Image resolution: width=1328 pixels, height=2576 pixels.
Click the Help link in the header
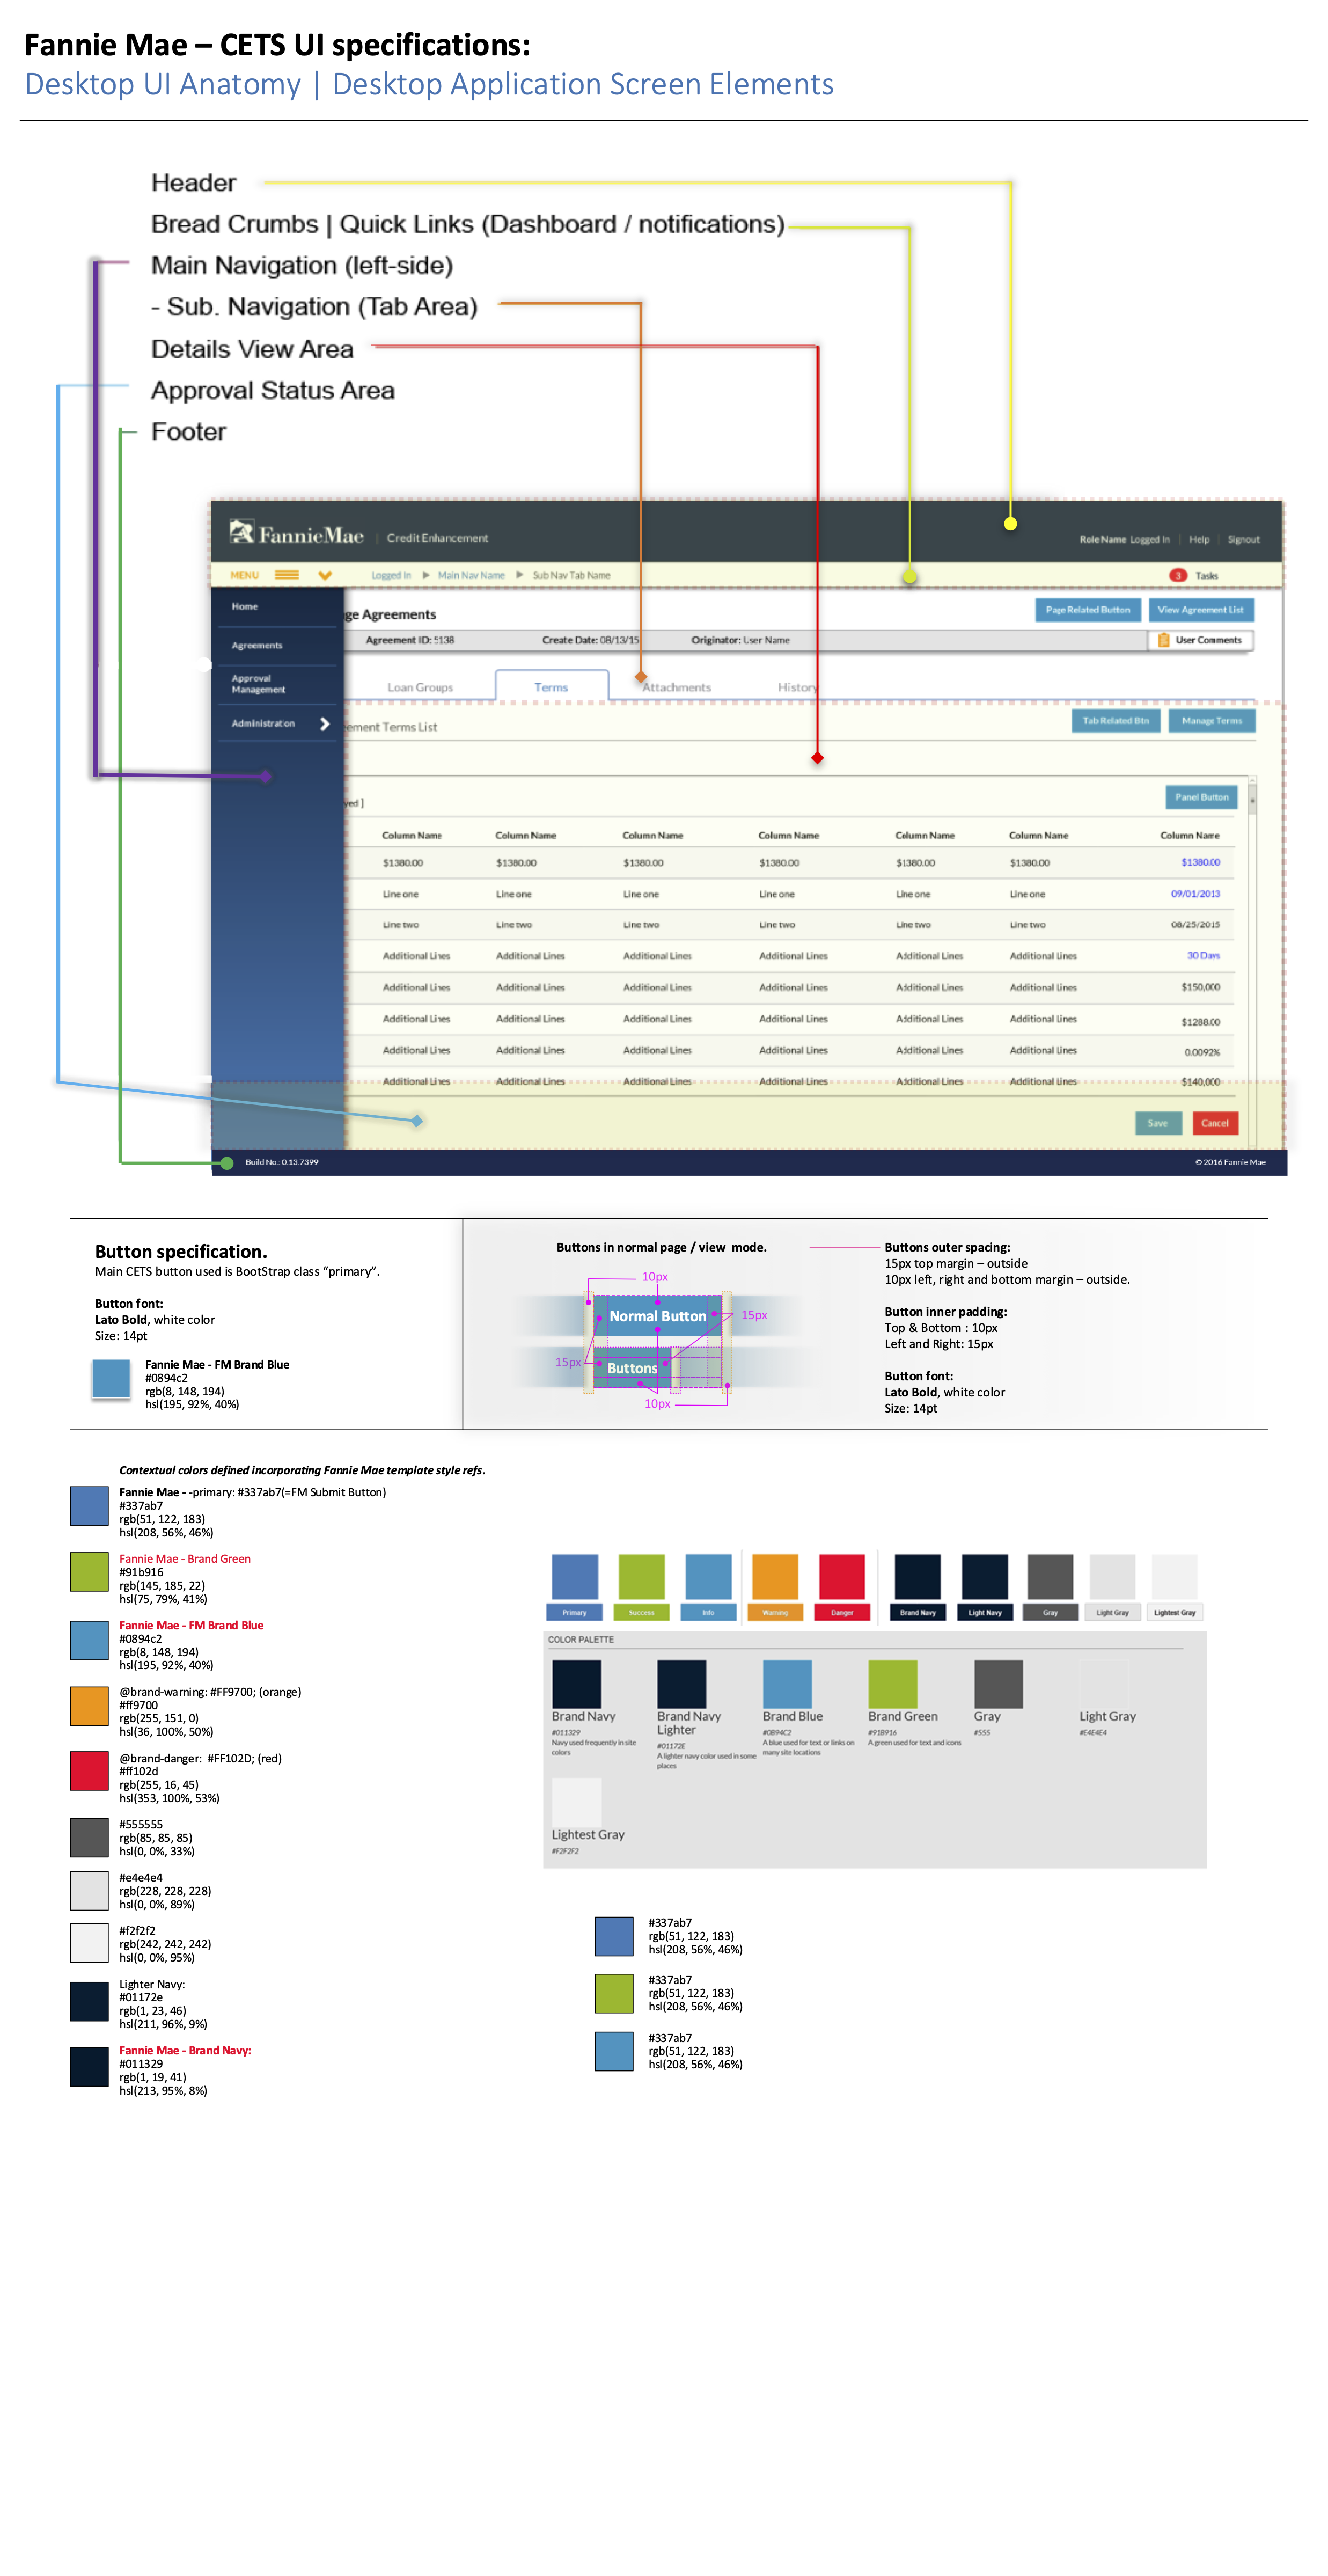1199,540
